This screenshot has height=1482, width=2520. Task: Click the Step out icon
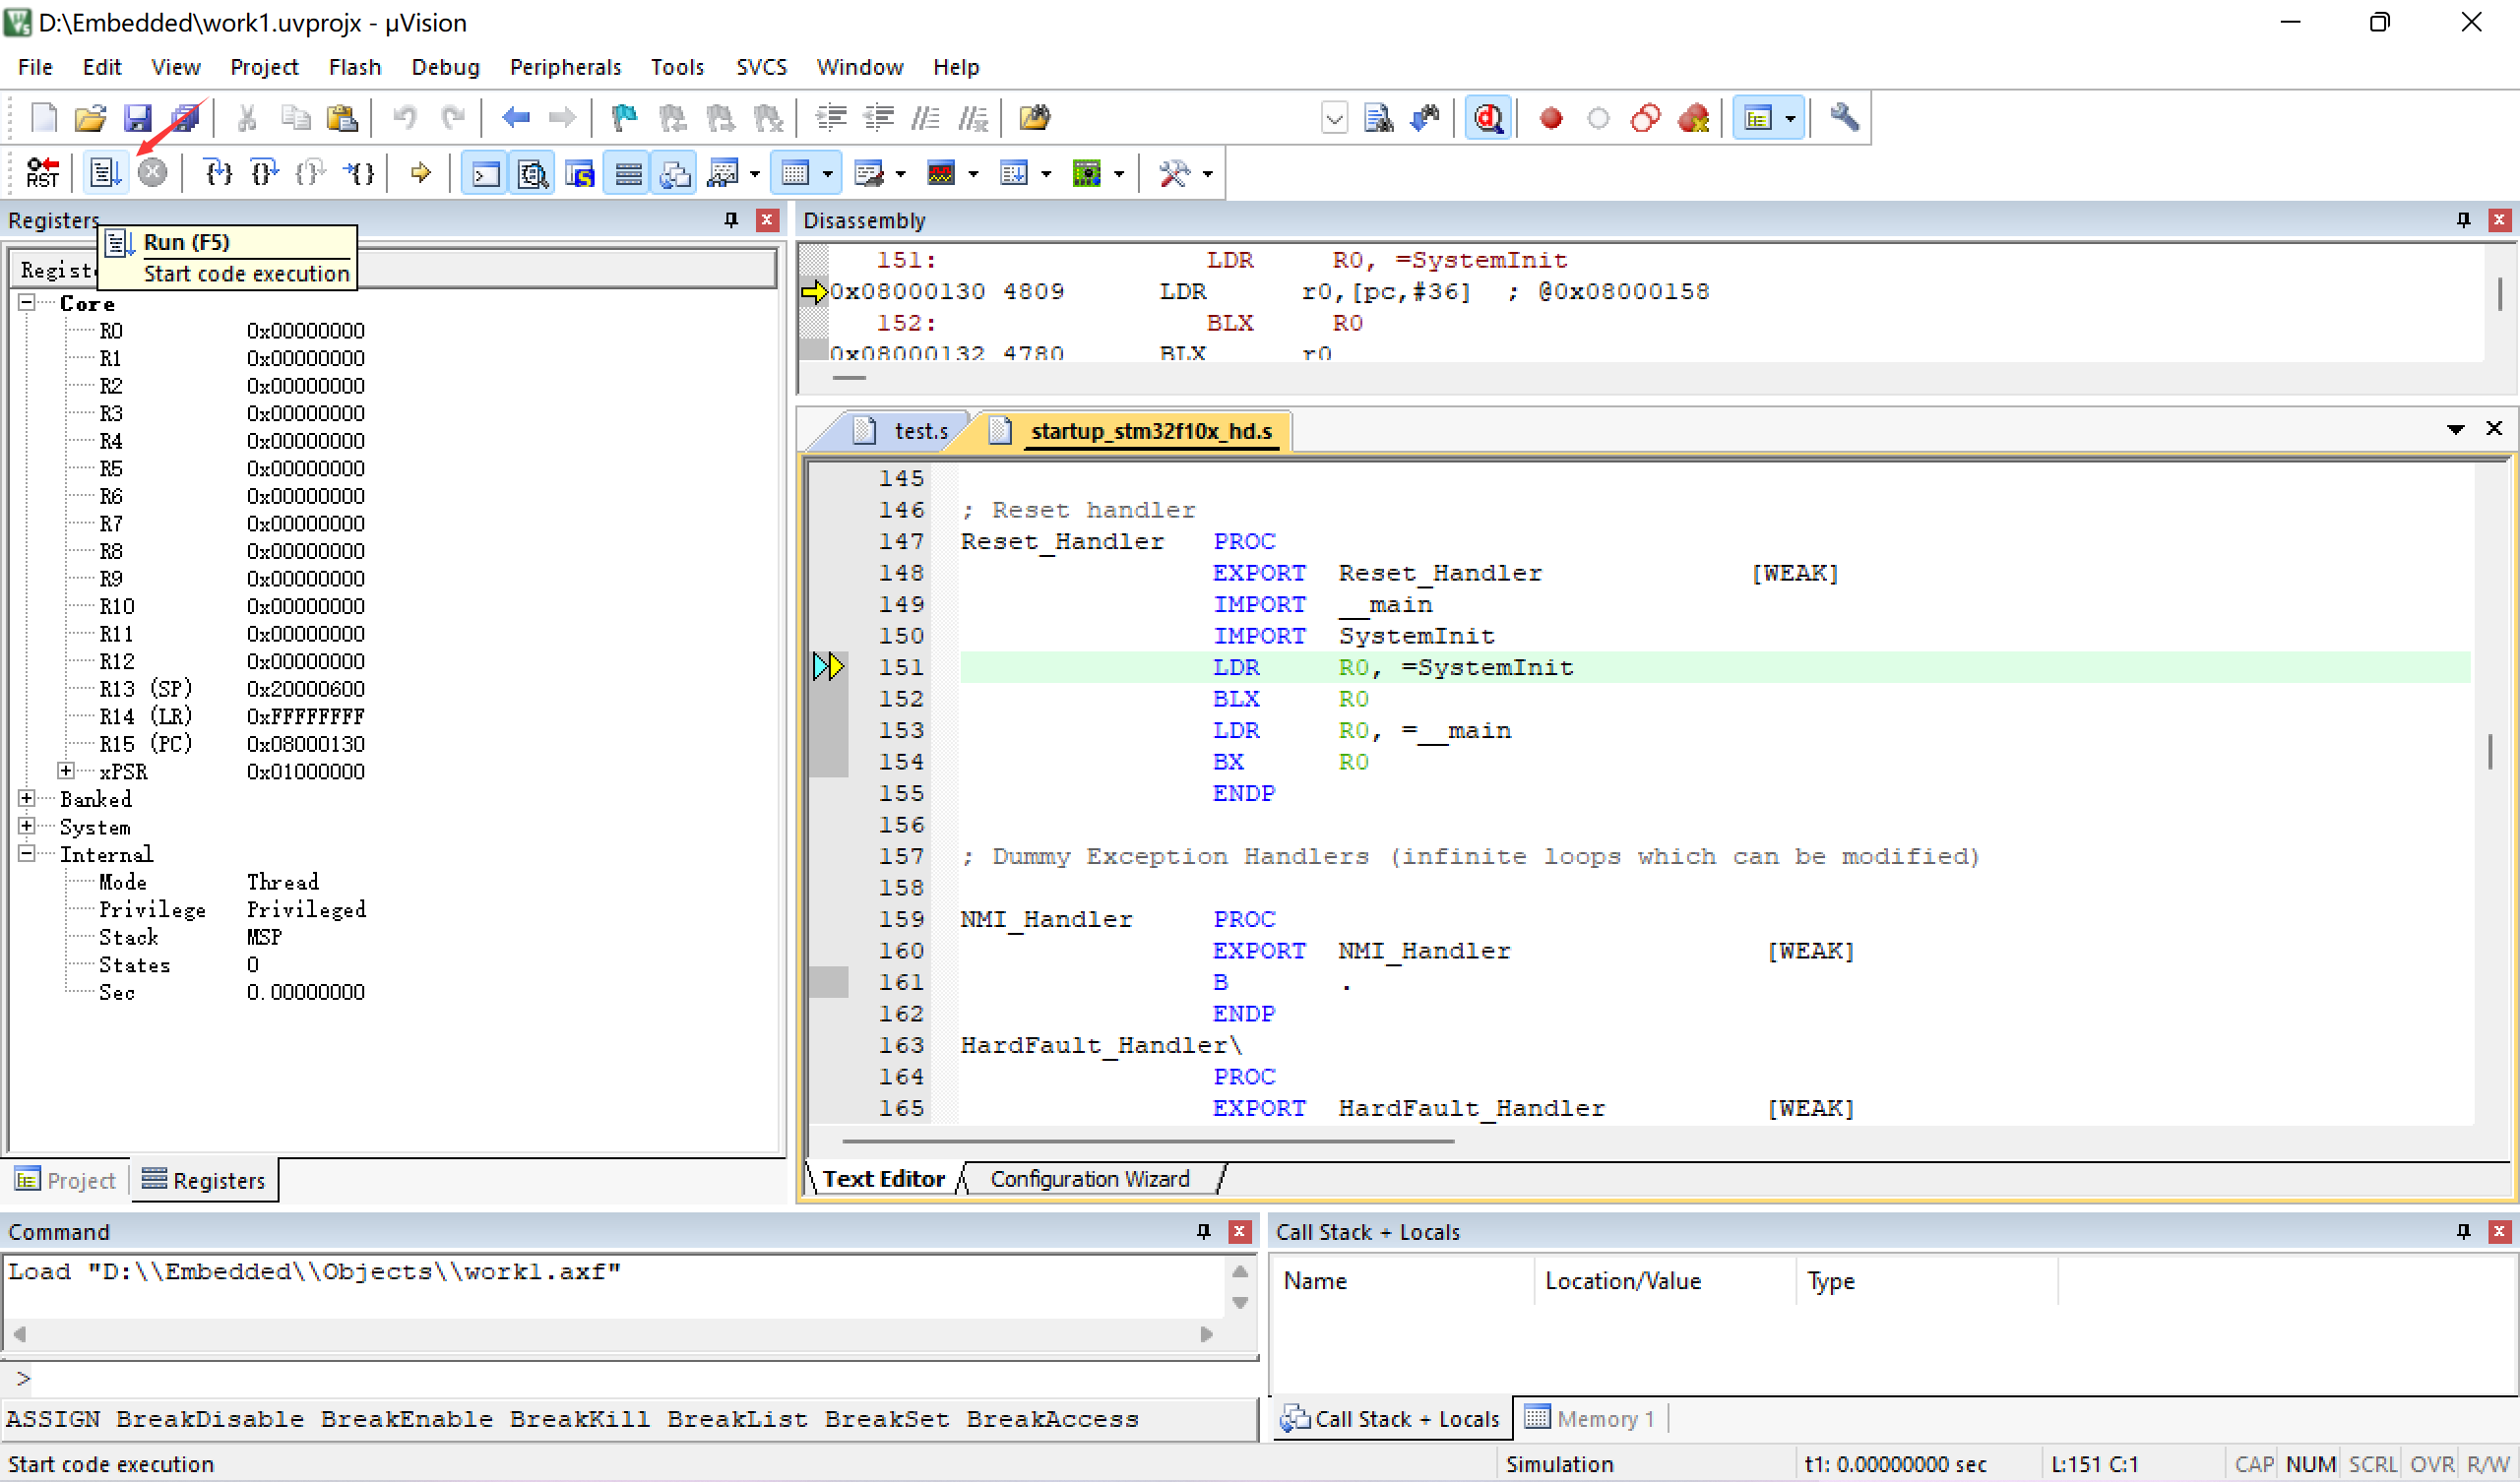click(311, 173)
